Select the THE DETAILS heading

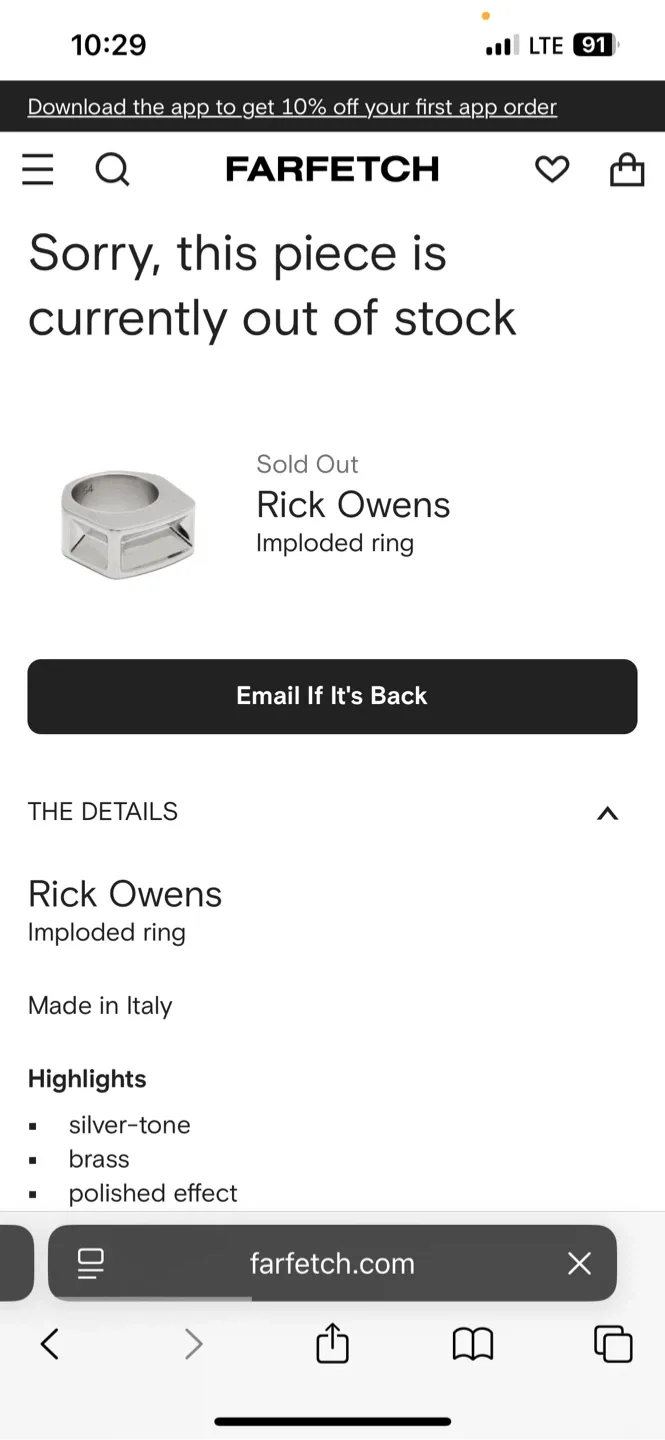pos(103,811)
